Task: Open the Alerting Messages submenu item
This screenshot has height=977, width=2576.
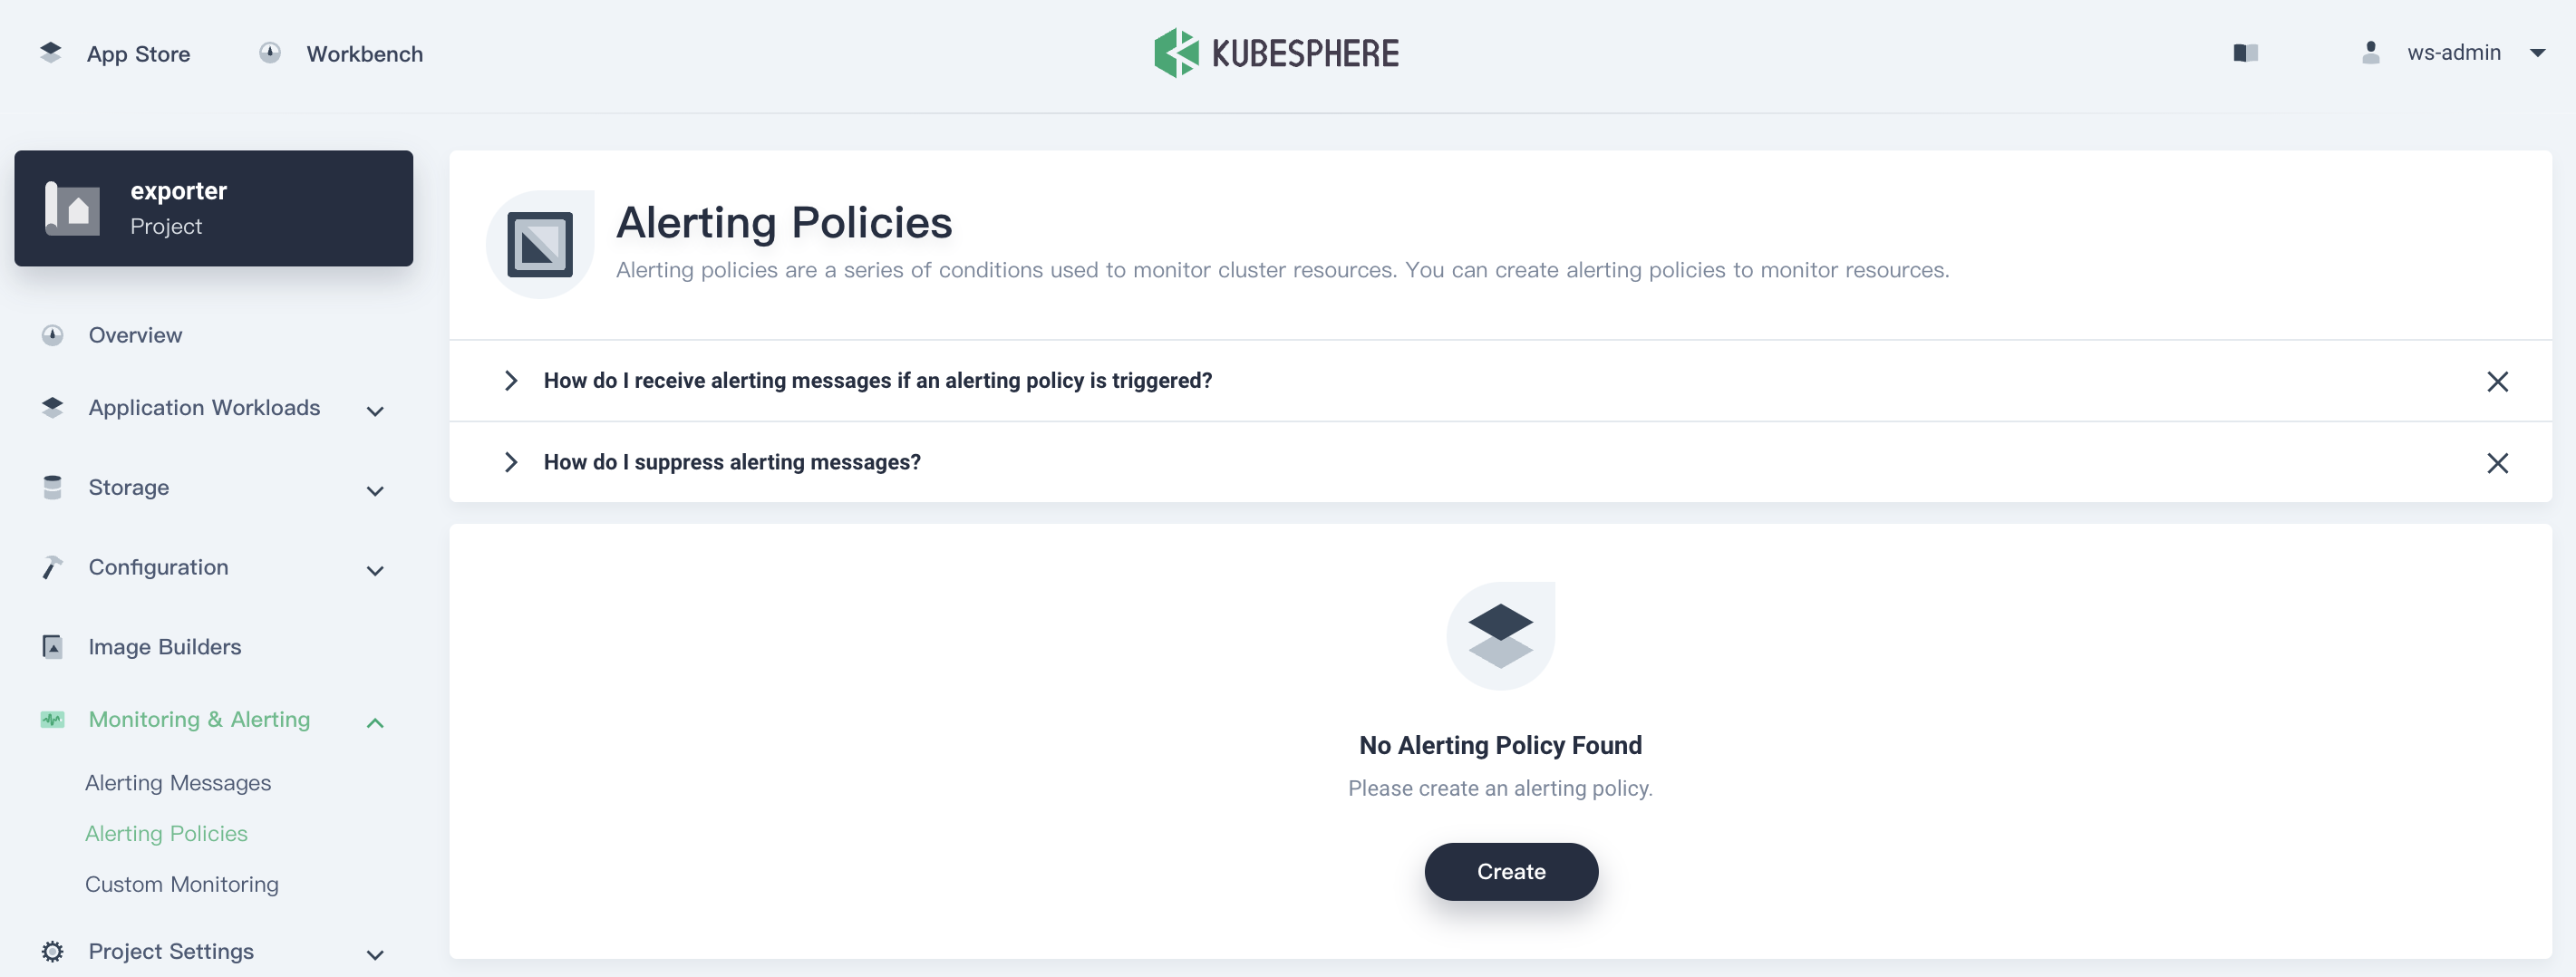Action: coord(178,783)
